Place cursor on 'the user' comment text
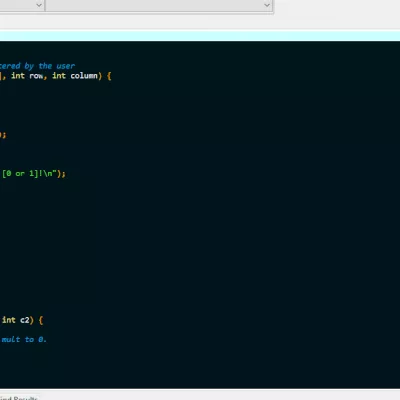Image resolution: width=400 pixels, height=400 pixels. [57, 66]
